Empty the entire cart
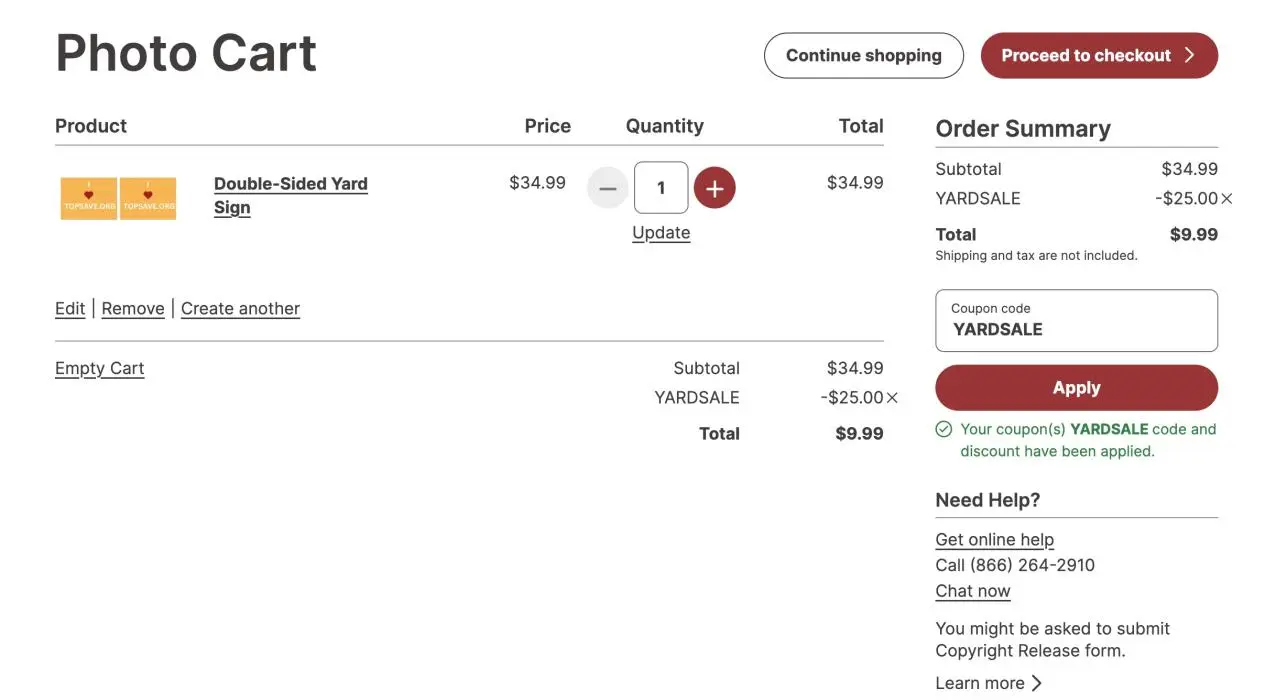This screenshot has width=1265, height=700. [99, 369]
